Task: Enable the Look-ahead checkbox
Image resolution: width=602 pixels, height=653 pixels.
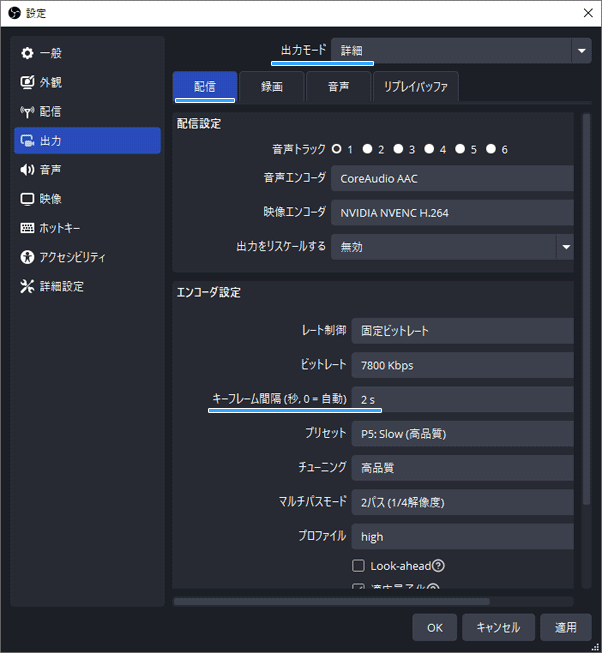Action: click(358, 566)
